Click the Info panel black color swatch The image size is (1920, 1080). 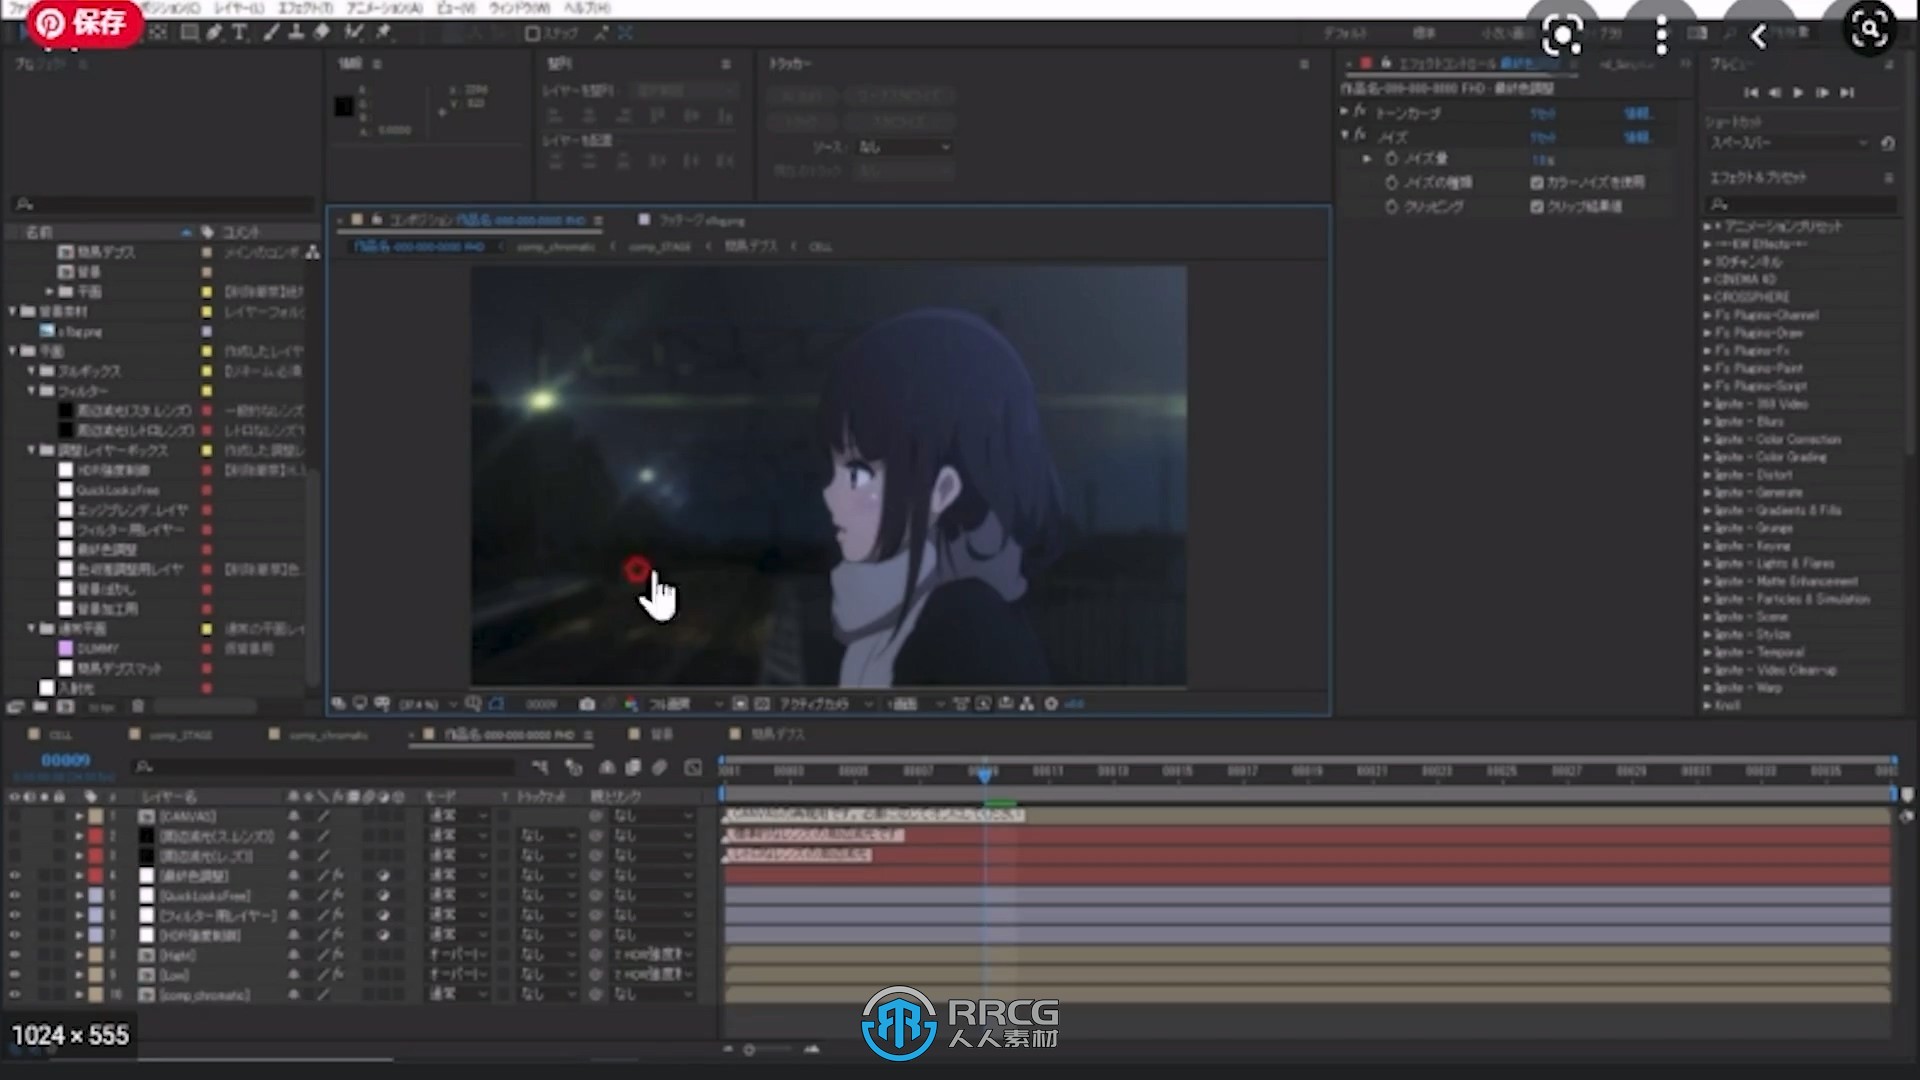[344, 107]
